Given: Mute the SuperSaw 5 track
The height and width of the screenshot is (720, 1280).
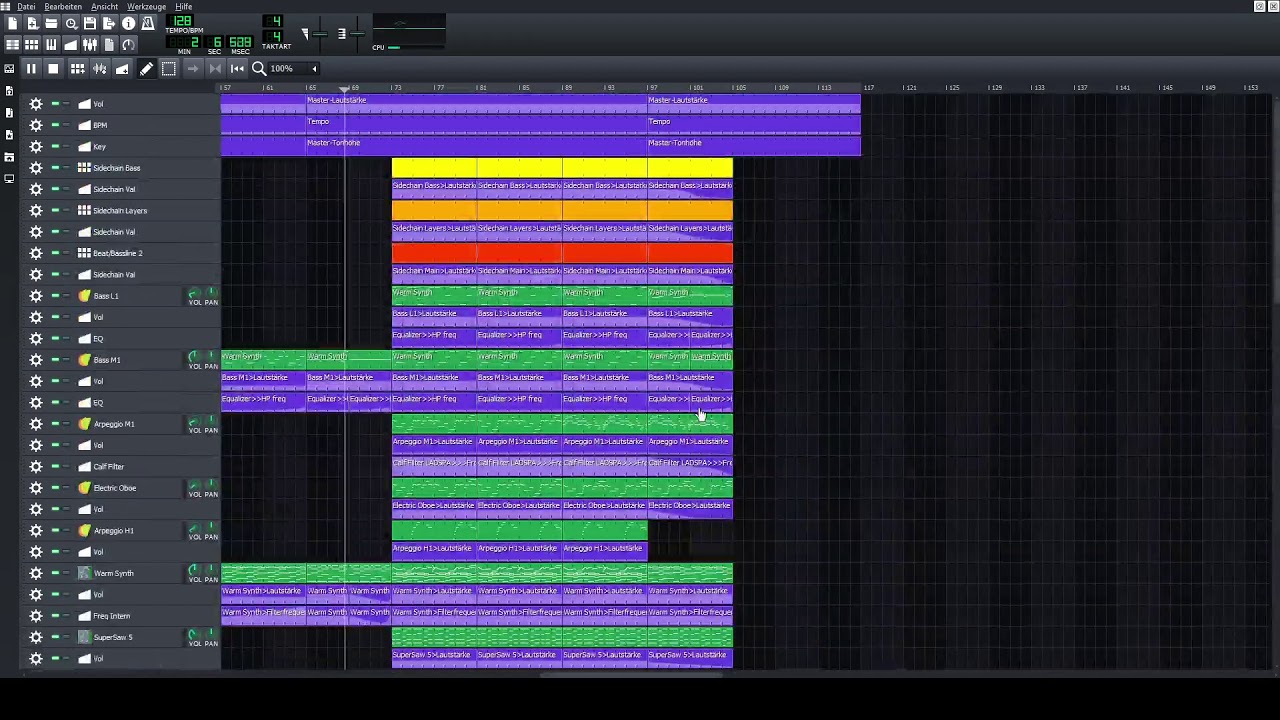Looking at the screenshot, I should (x=55, y=638).
